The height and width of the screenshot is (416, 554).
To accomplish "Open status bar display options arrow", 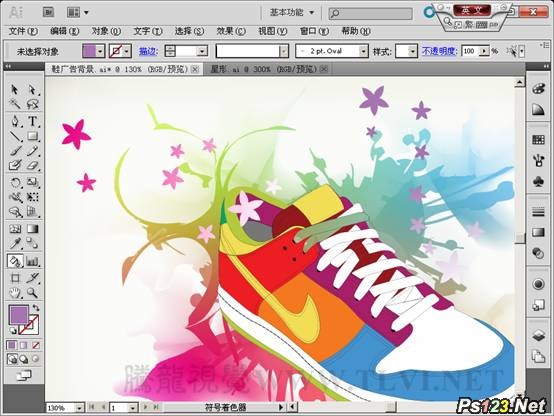I will pos(281,408).
